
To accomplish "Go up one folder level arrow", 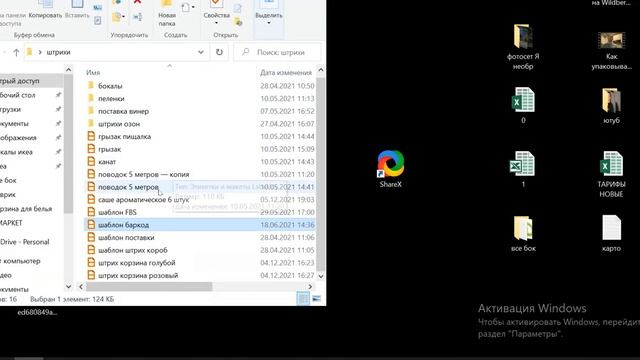I will 16,52.
